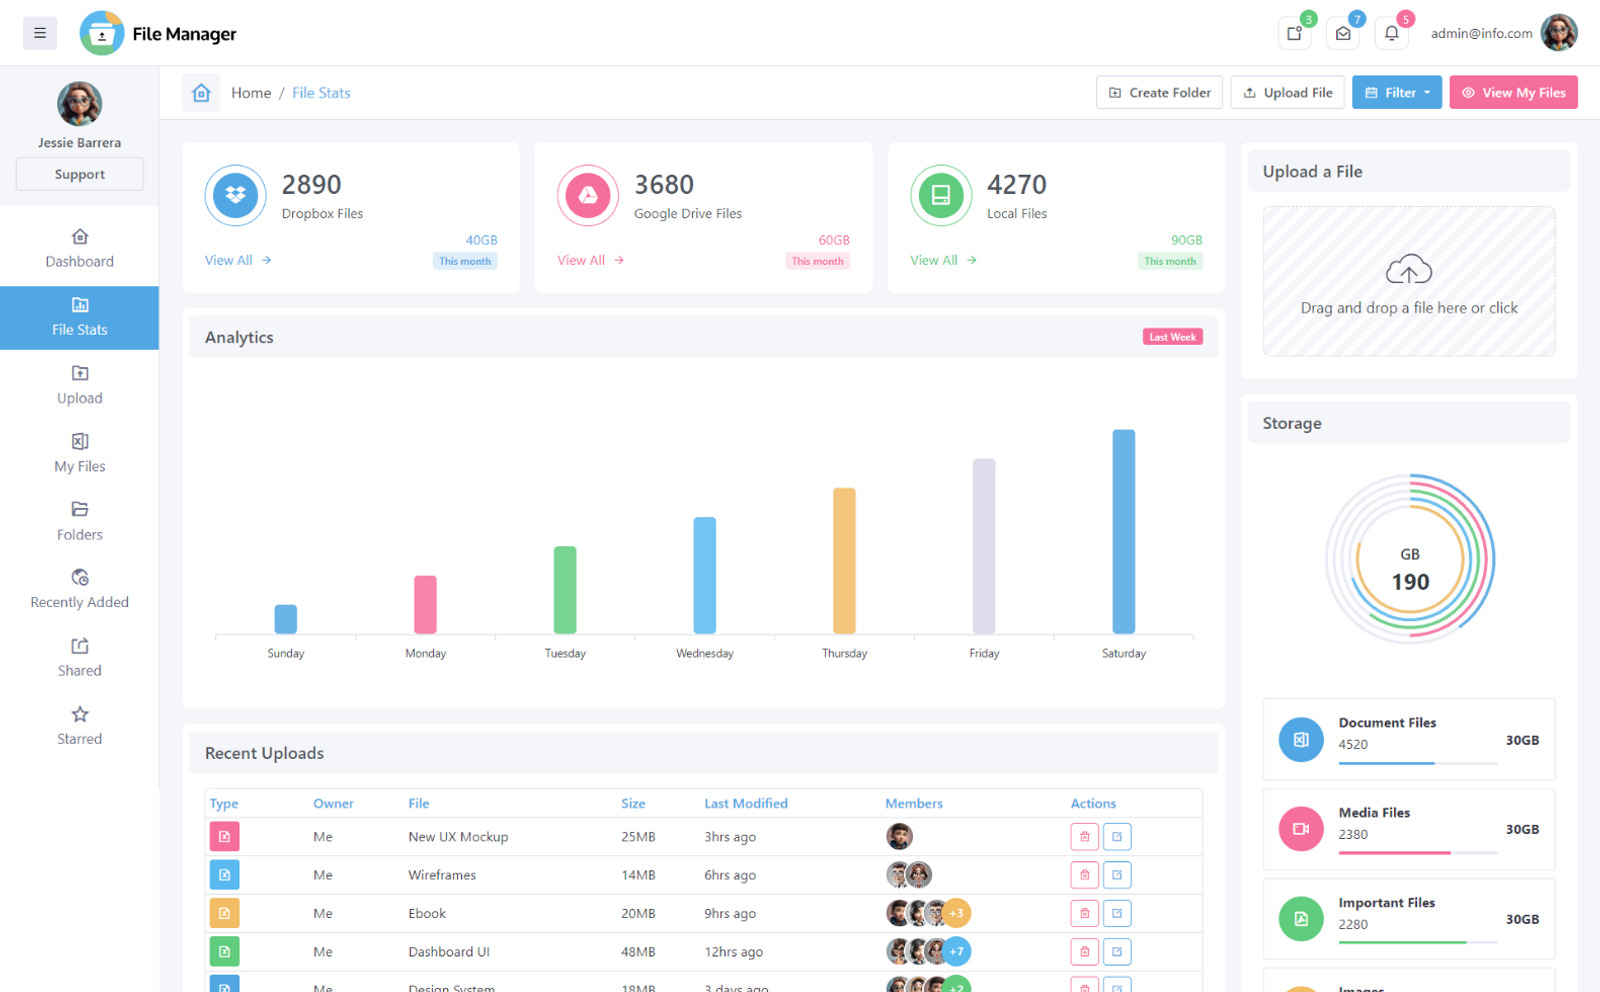1600x992 pixels.
Task: Switch to the Dashboard section
Action: coord(79,247)
